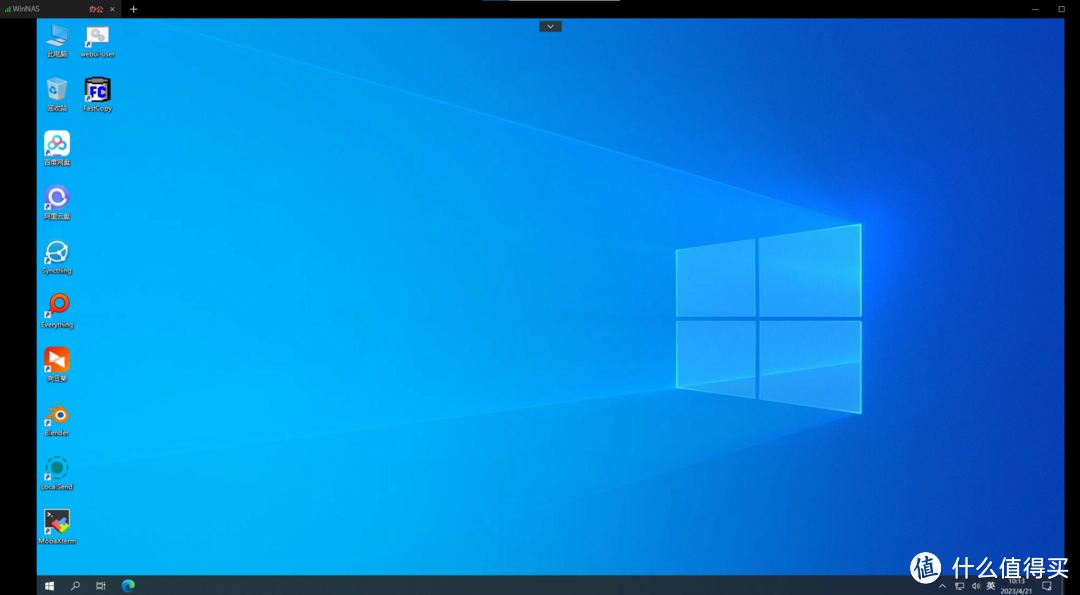Switch the 英 input method indicator
The image size is (1080, 595).
990,586
